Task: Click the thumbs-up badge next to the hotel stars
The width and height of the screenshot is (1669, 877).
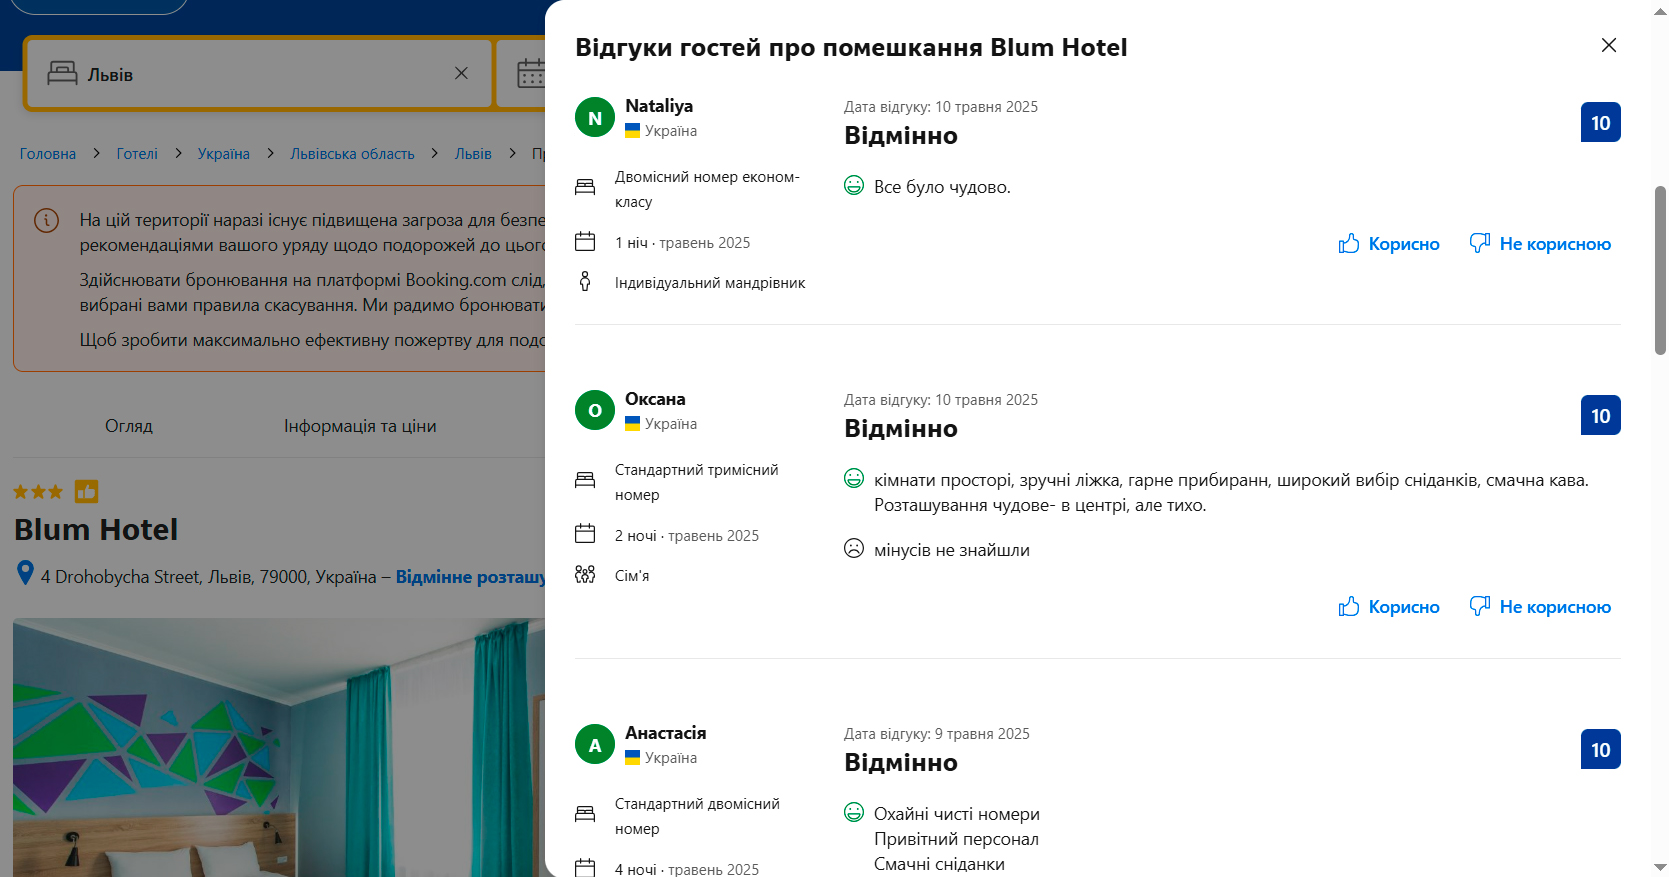Action: [x=87, y=491]
